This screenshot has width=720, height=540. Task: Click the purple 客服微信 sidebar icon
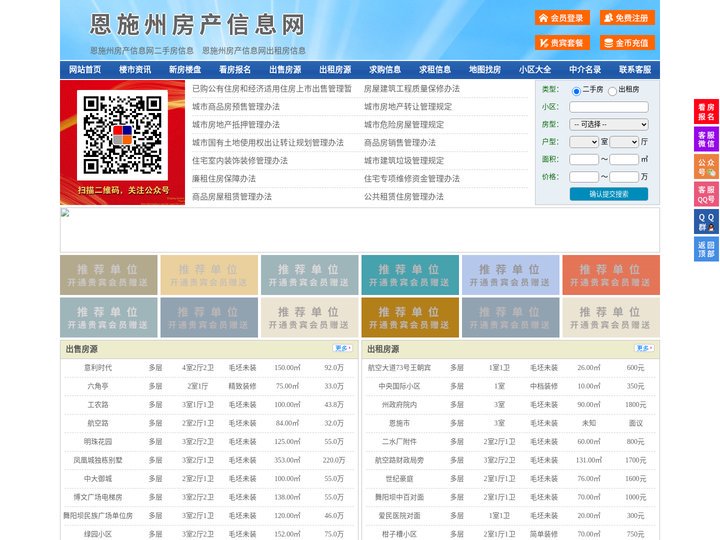click(x=706, y=139)
